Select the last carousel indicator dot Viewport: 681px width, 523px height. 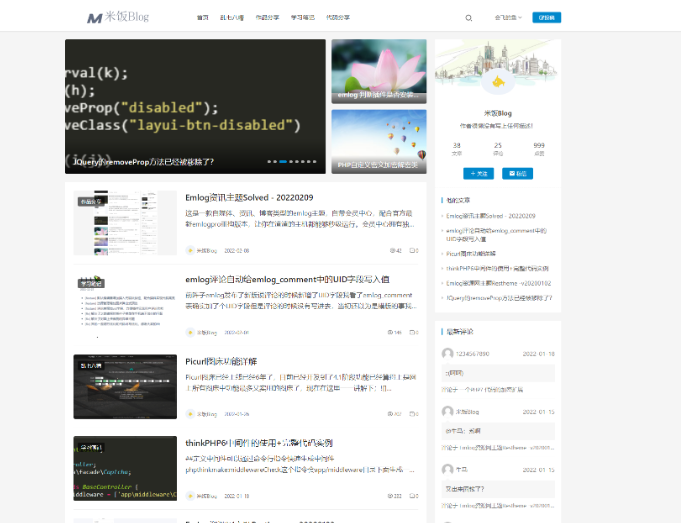[x=314, y=162]
